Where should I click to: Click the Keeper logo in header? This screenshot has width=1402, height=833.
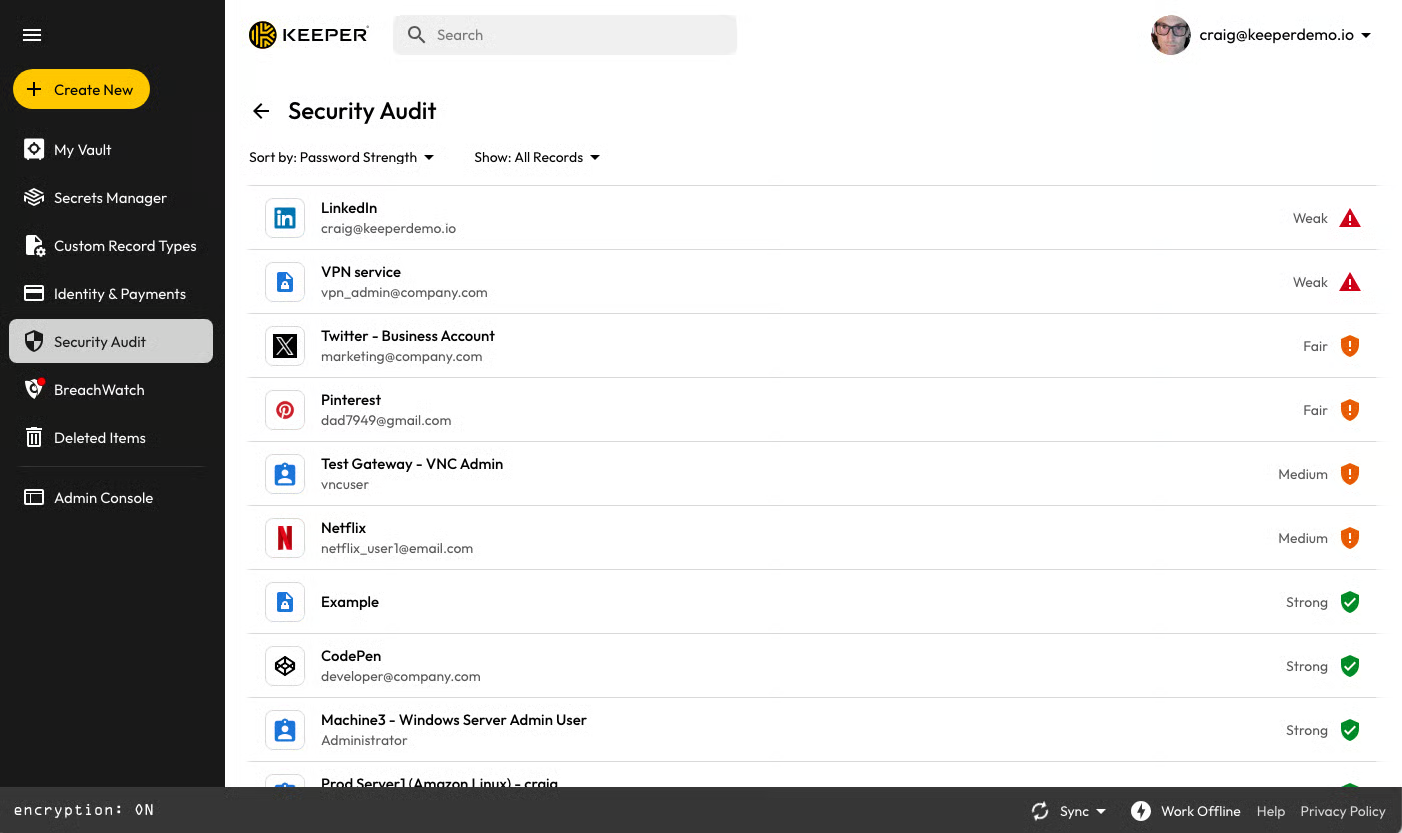coord(309,35)
